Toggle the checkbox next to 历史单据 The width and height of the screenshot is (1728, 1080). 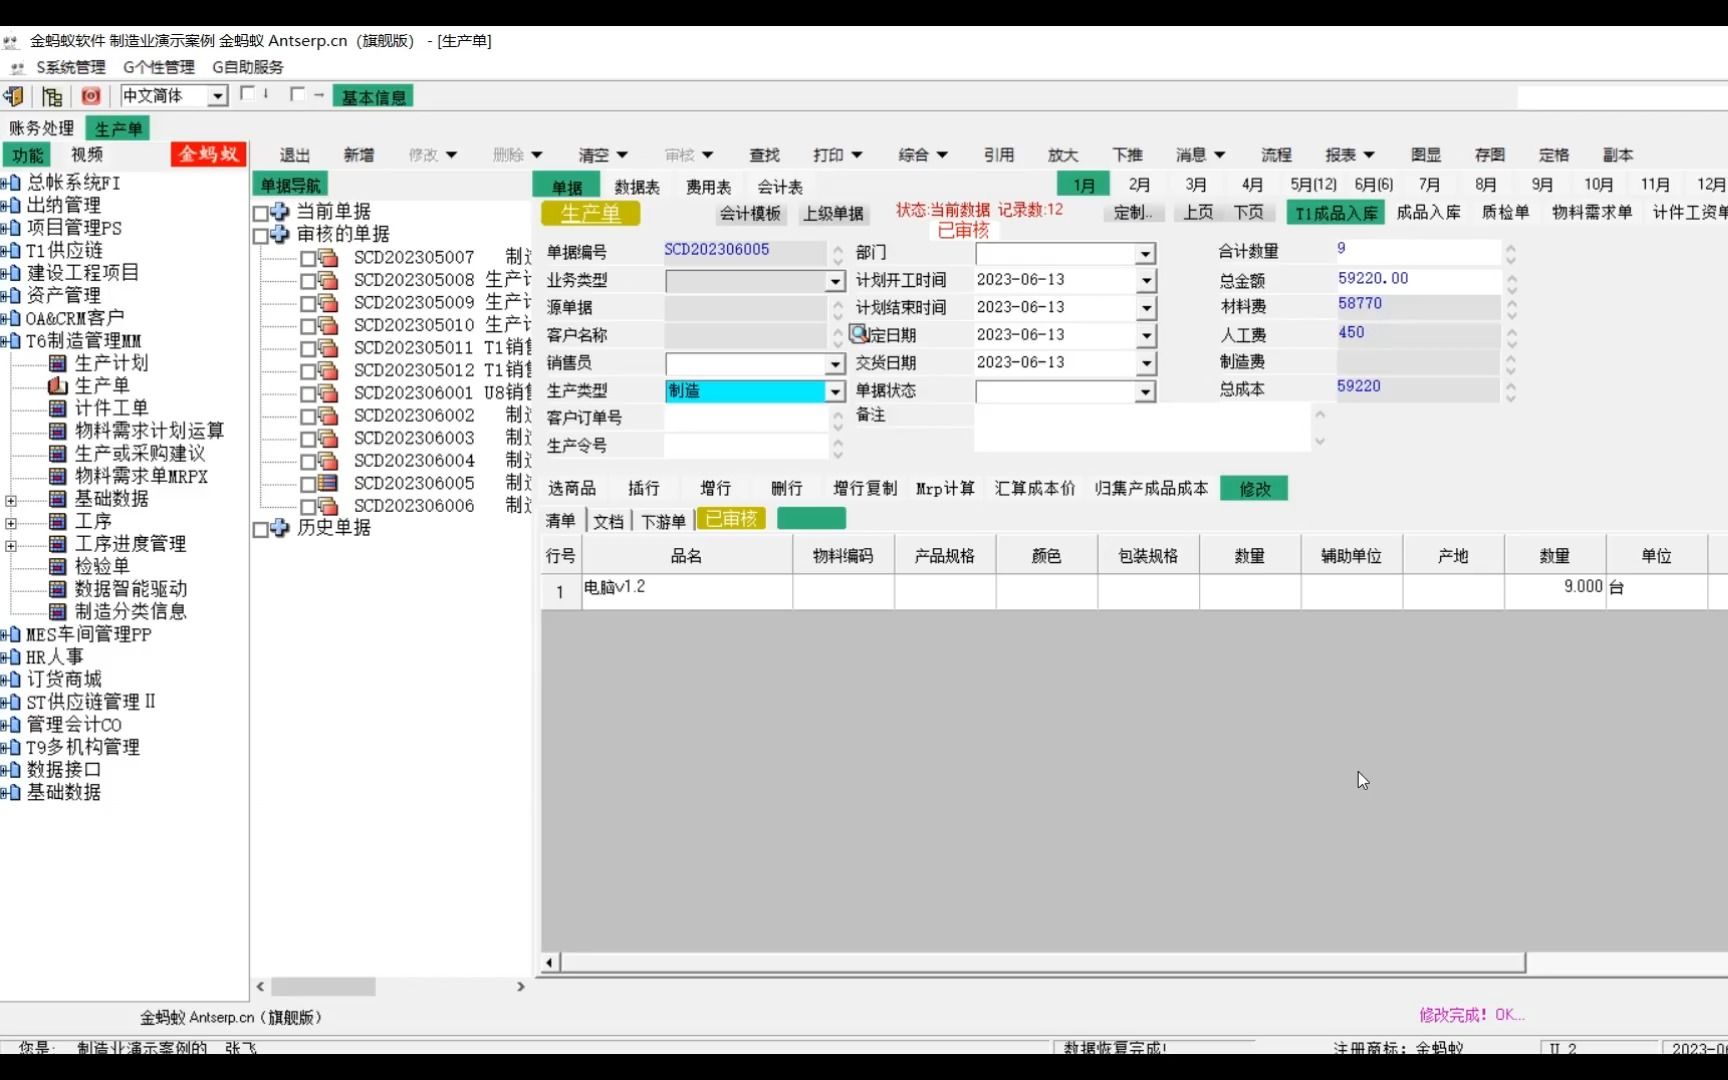point(261,530)
